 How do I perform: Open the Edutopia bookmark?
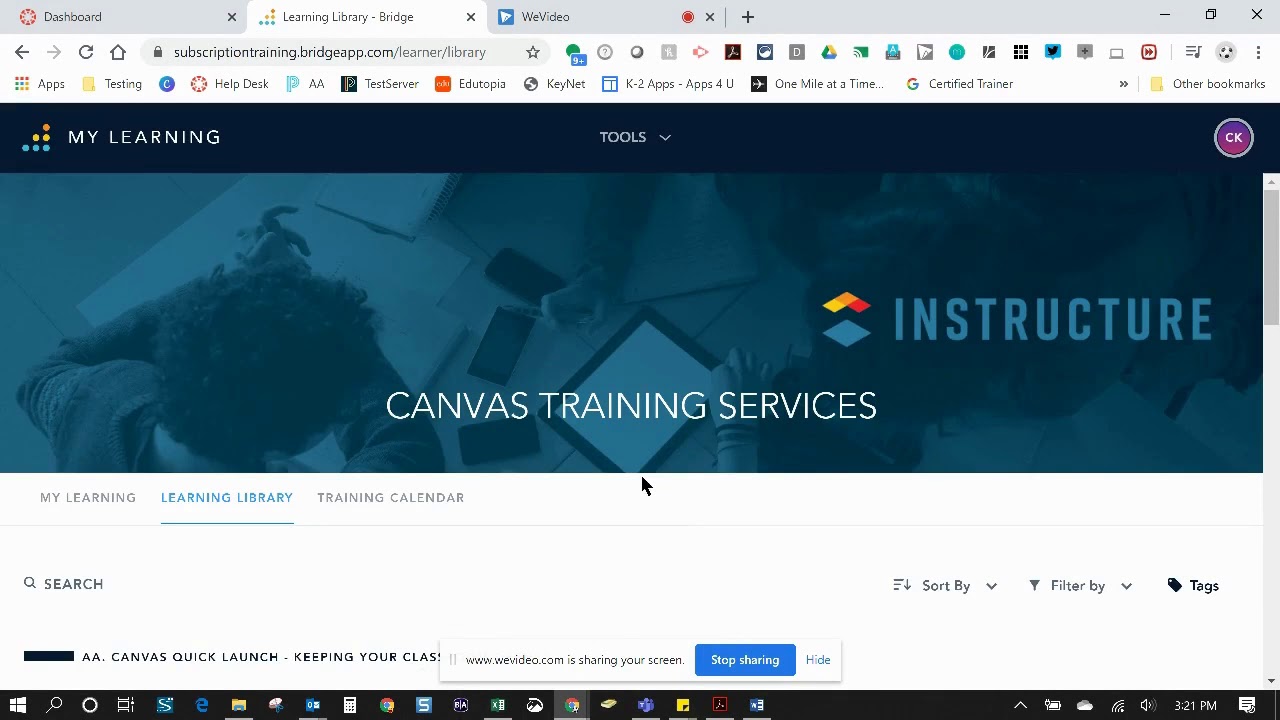tap(470, 84)
